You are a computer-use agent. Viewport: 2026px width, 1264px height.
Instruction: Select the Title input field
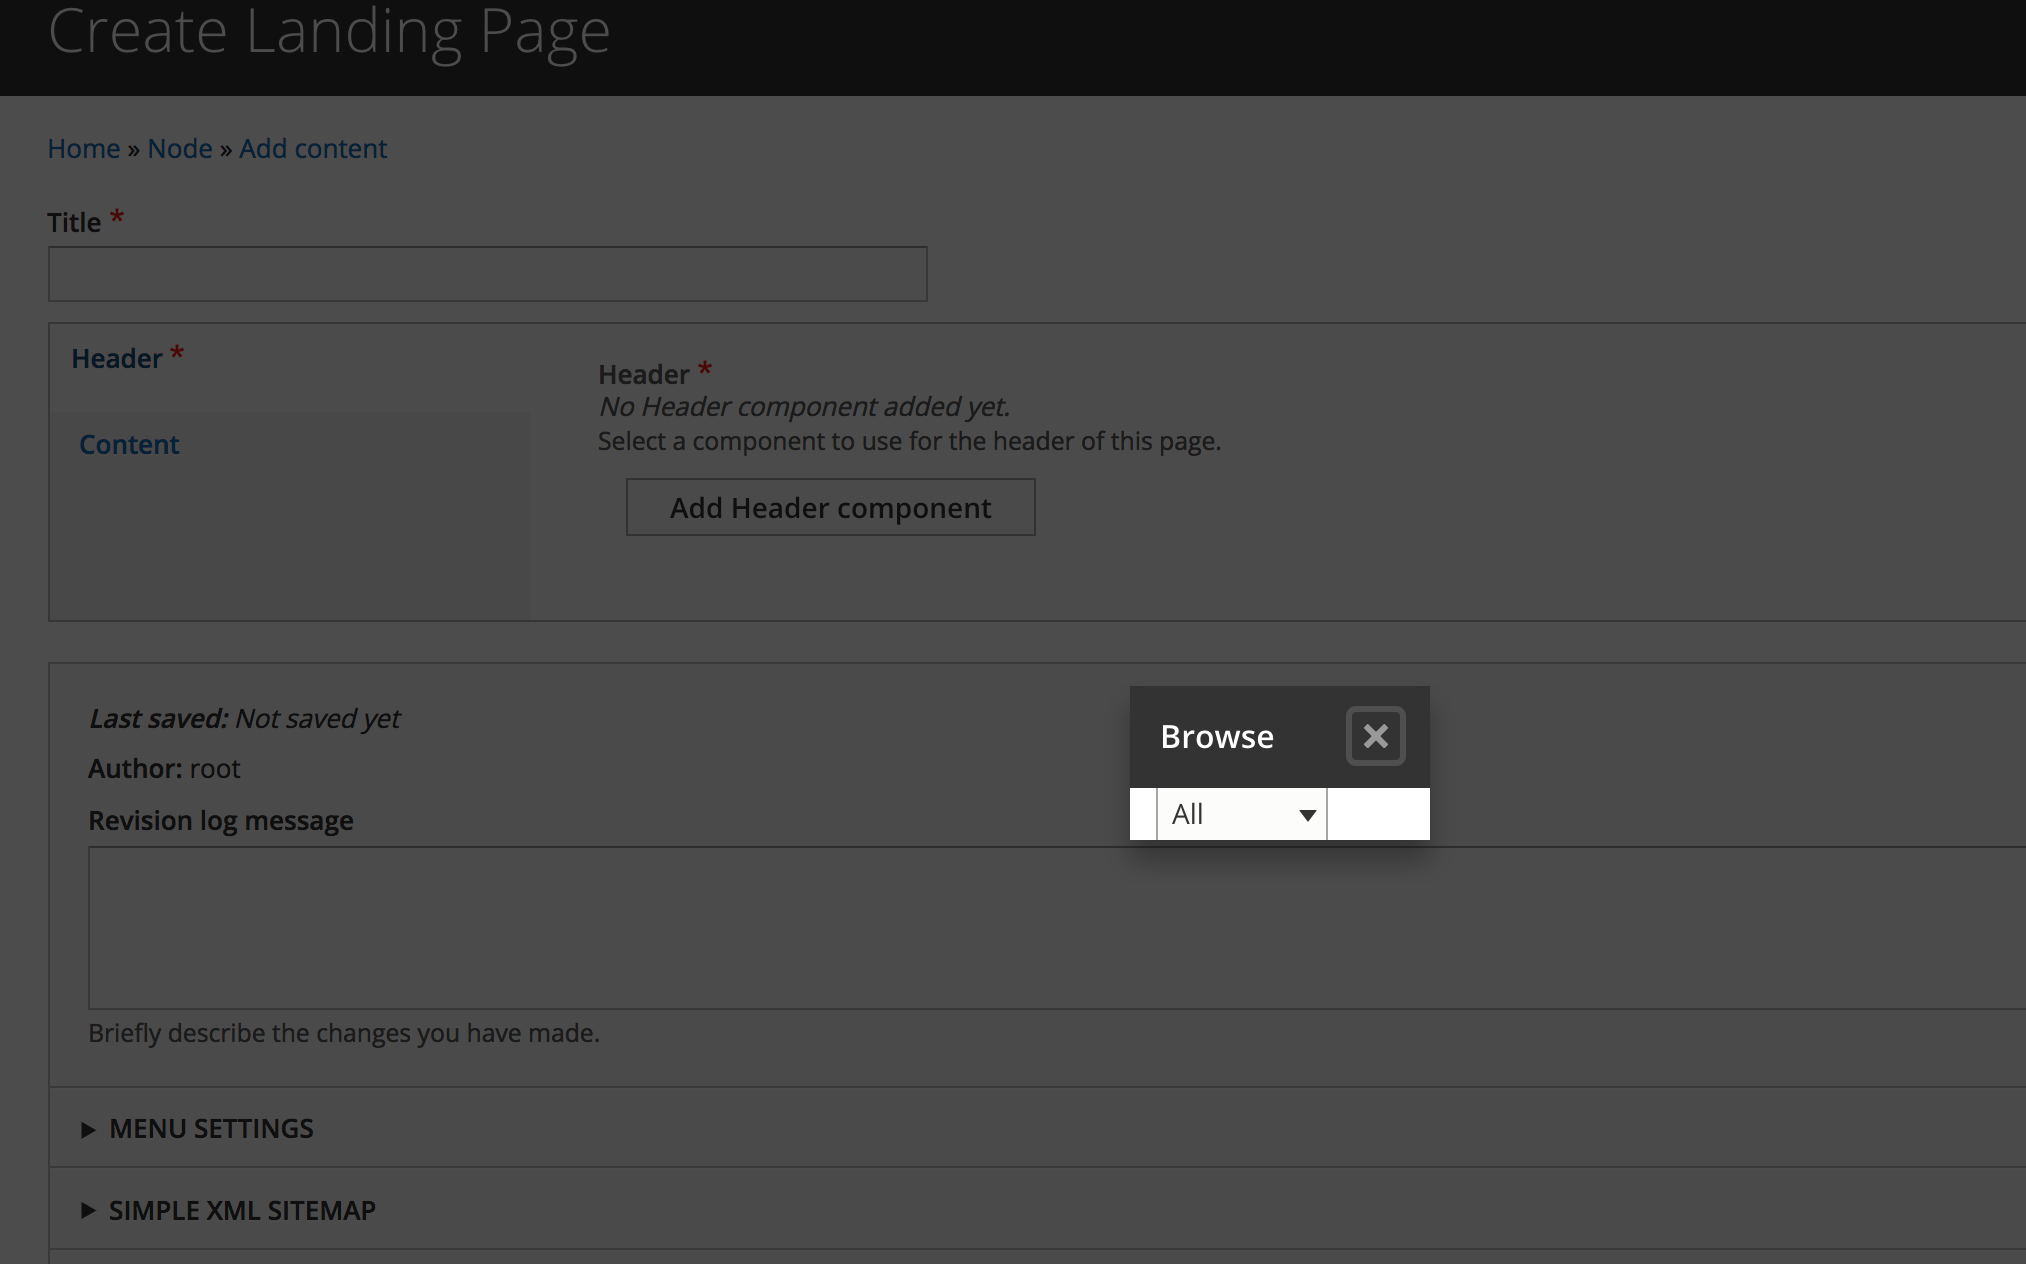point(487,273)
